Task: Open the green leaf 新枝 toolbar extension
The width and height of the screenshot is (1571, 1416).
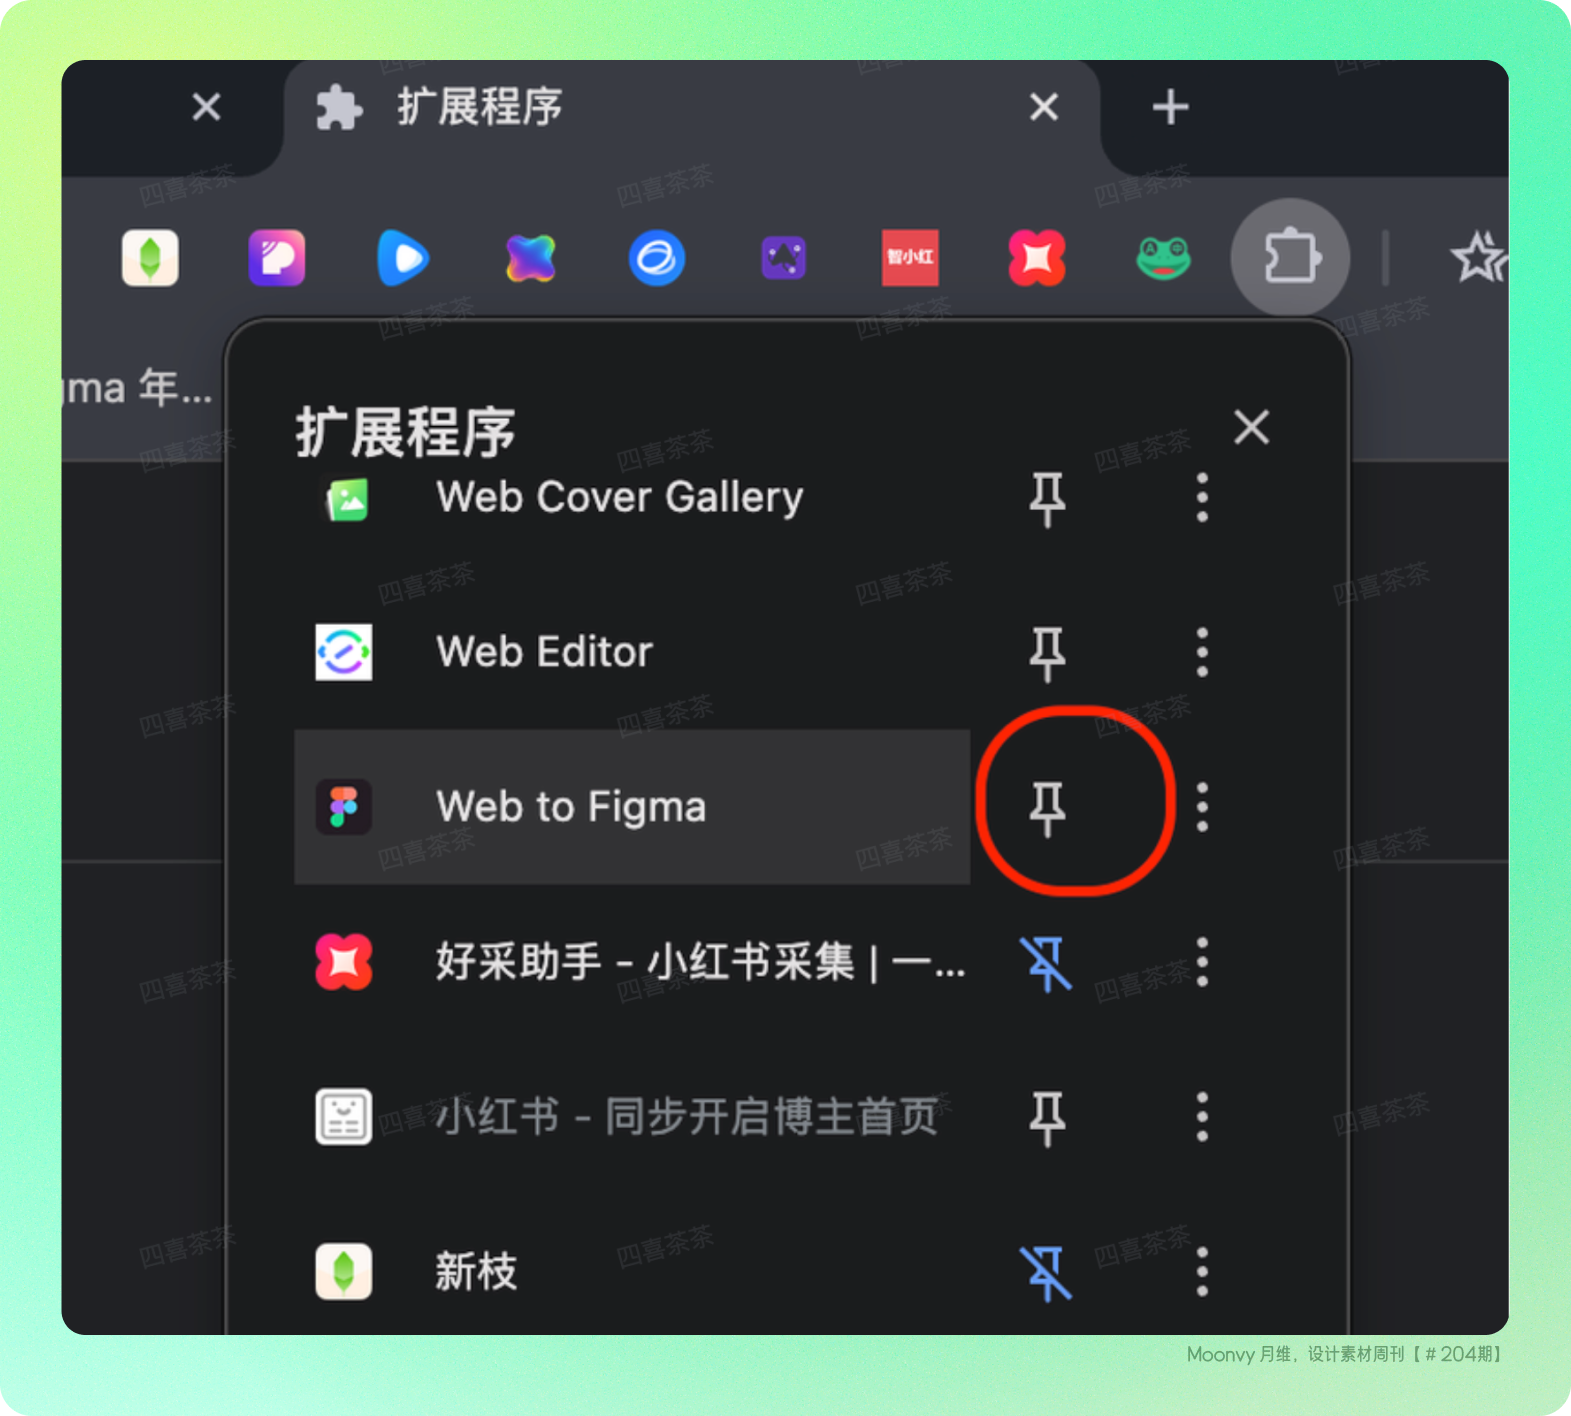Action: click(150, 258)
